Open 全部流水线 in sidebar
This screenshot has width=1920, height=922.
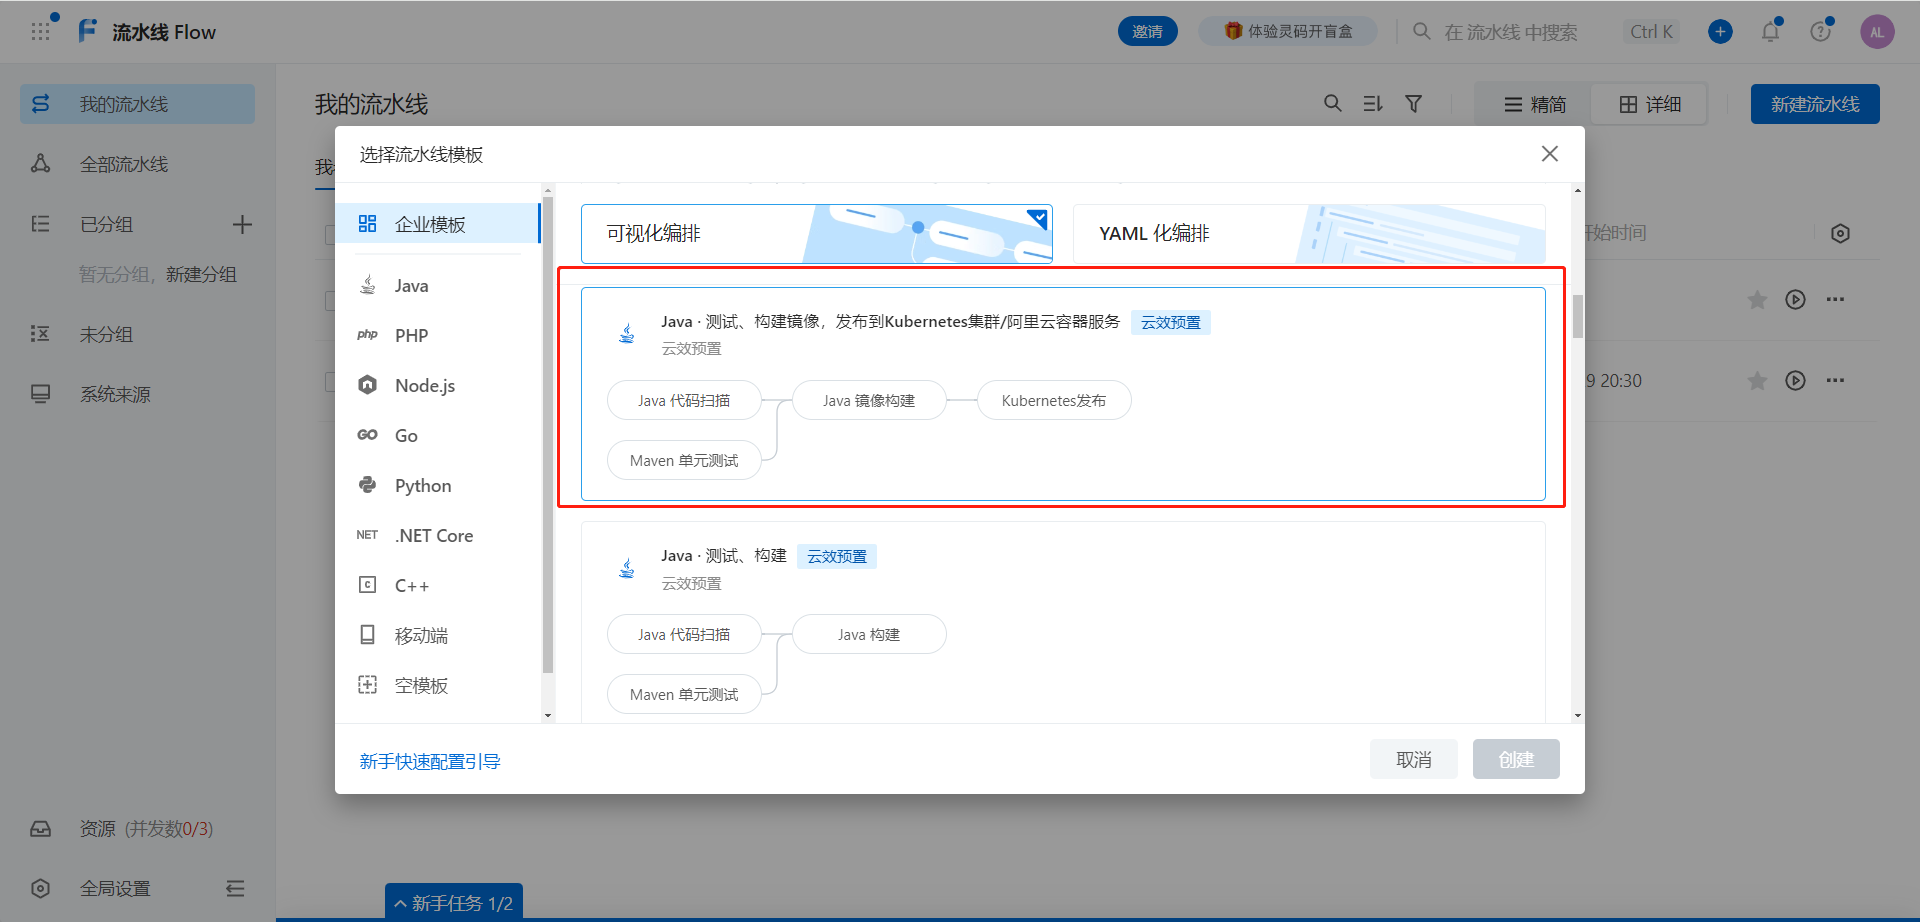[138, 164]
